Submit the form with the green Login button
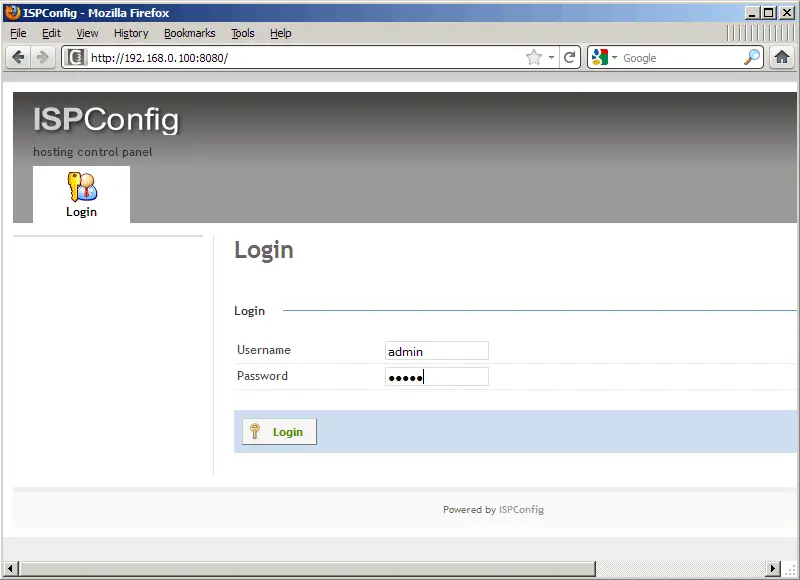 pyautogui.click(x=279, y=432)
